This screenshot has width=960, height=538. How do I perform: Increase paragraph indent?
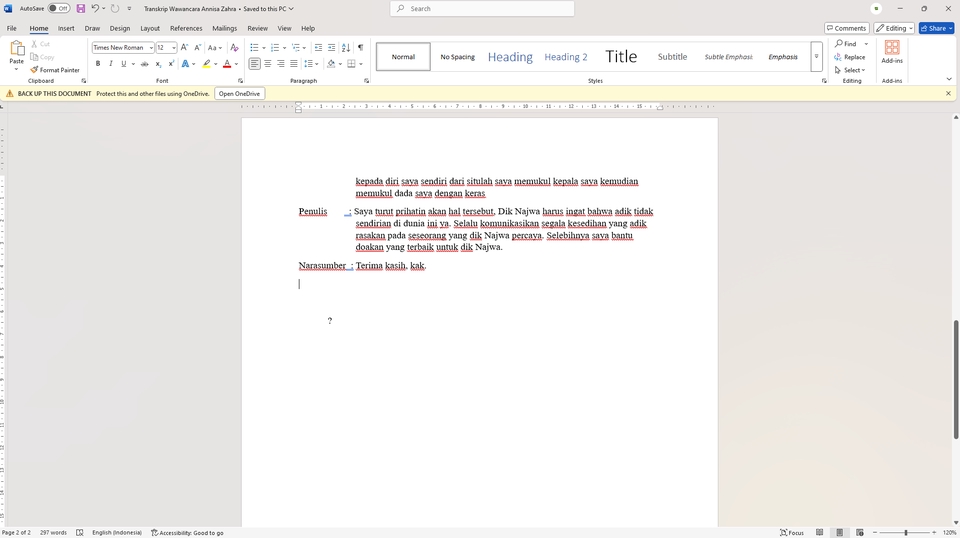tap(332, 47)
